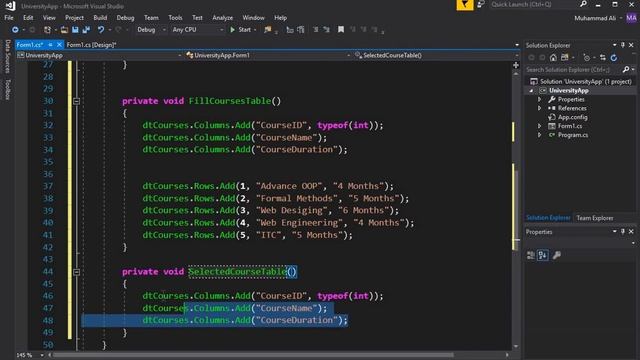Collapse the UniversityApp project node
Image resolution: width=640 pixels, height=360 pixels.
(x=531, y=91)
